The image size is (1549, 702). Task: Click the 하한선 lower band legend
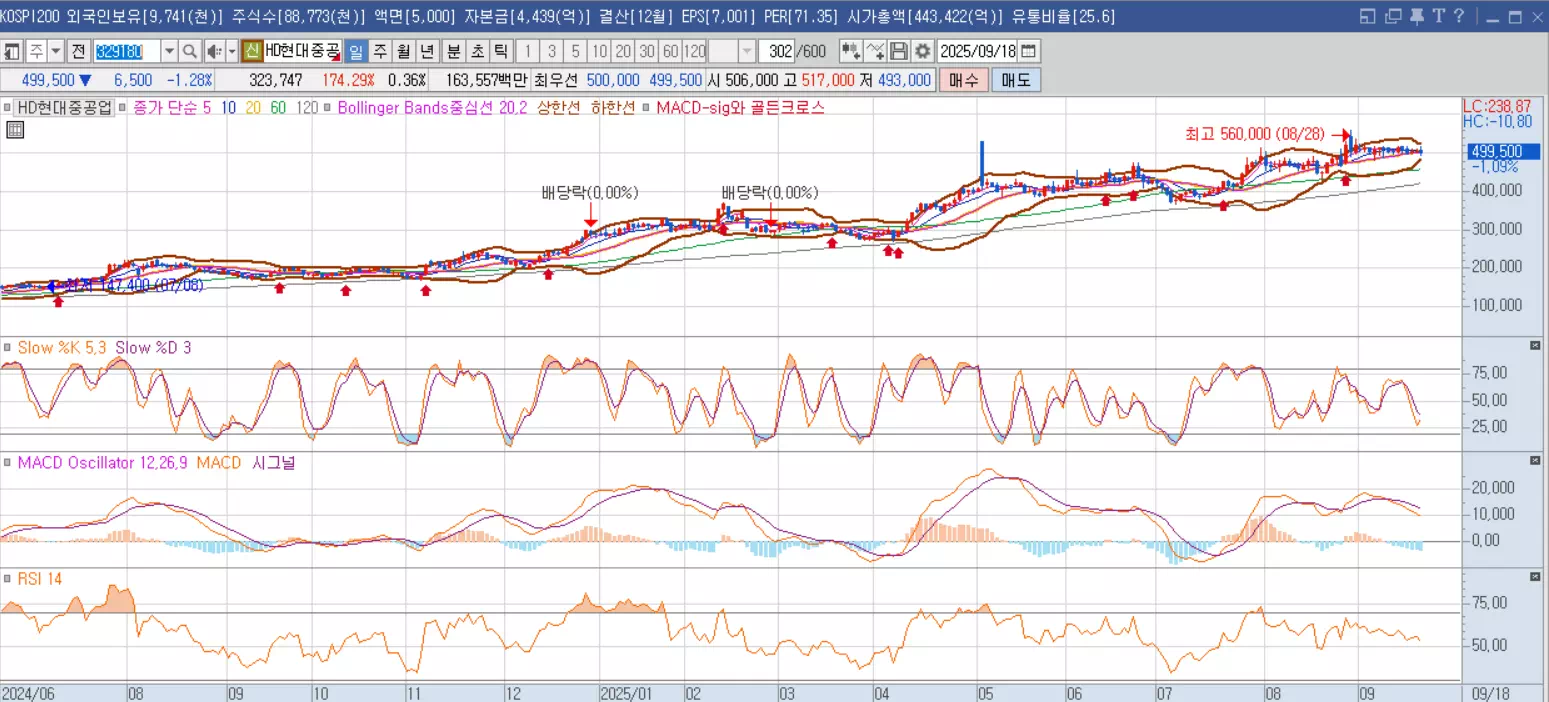(x=612, y=107)
